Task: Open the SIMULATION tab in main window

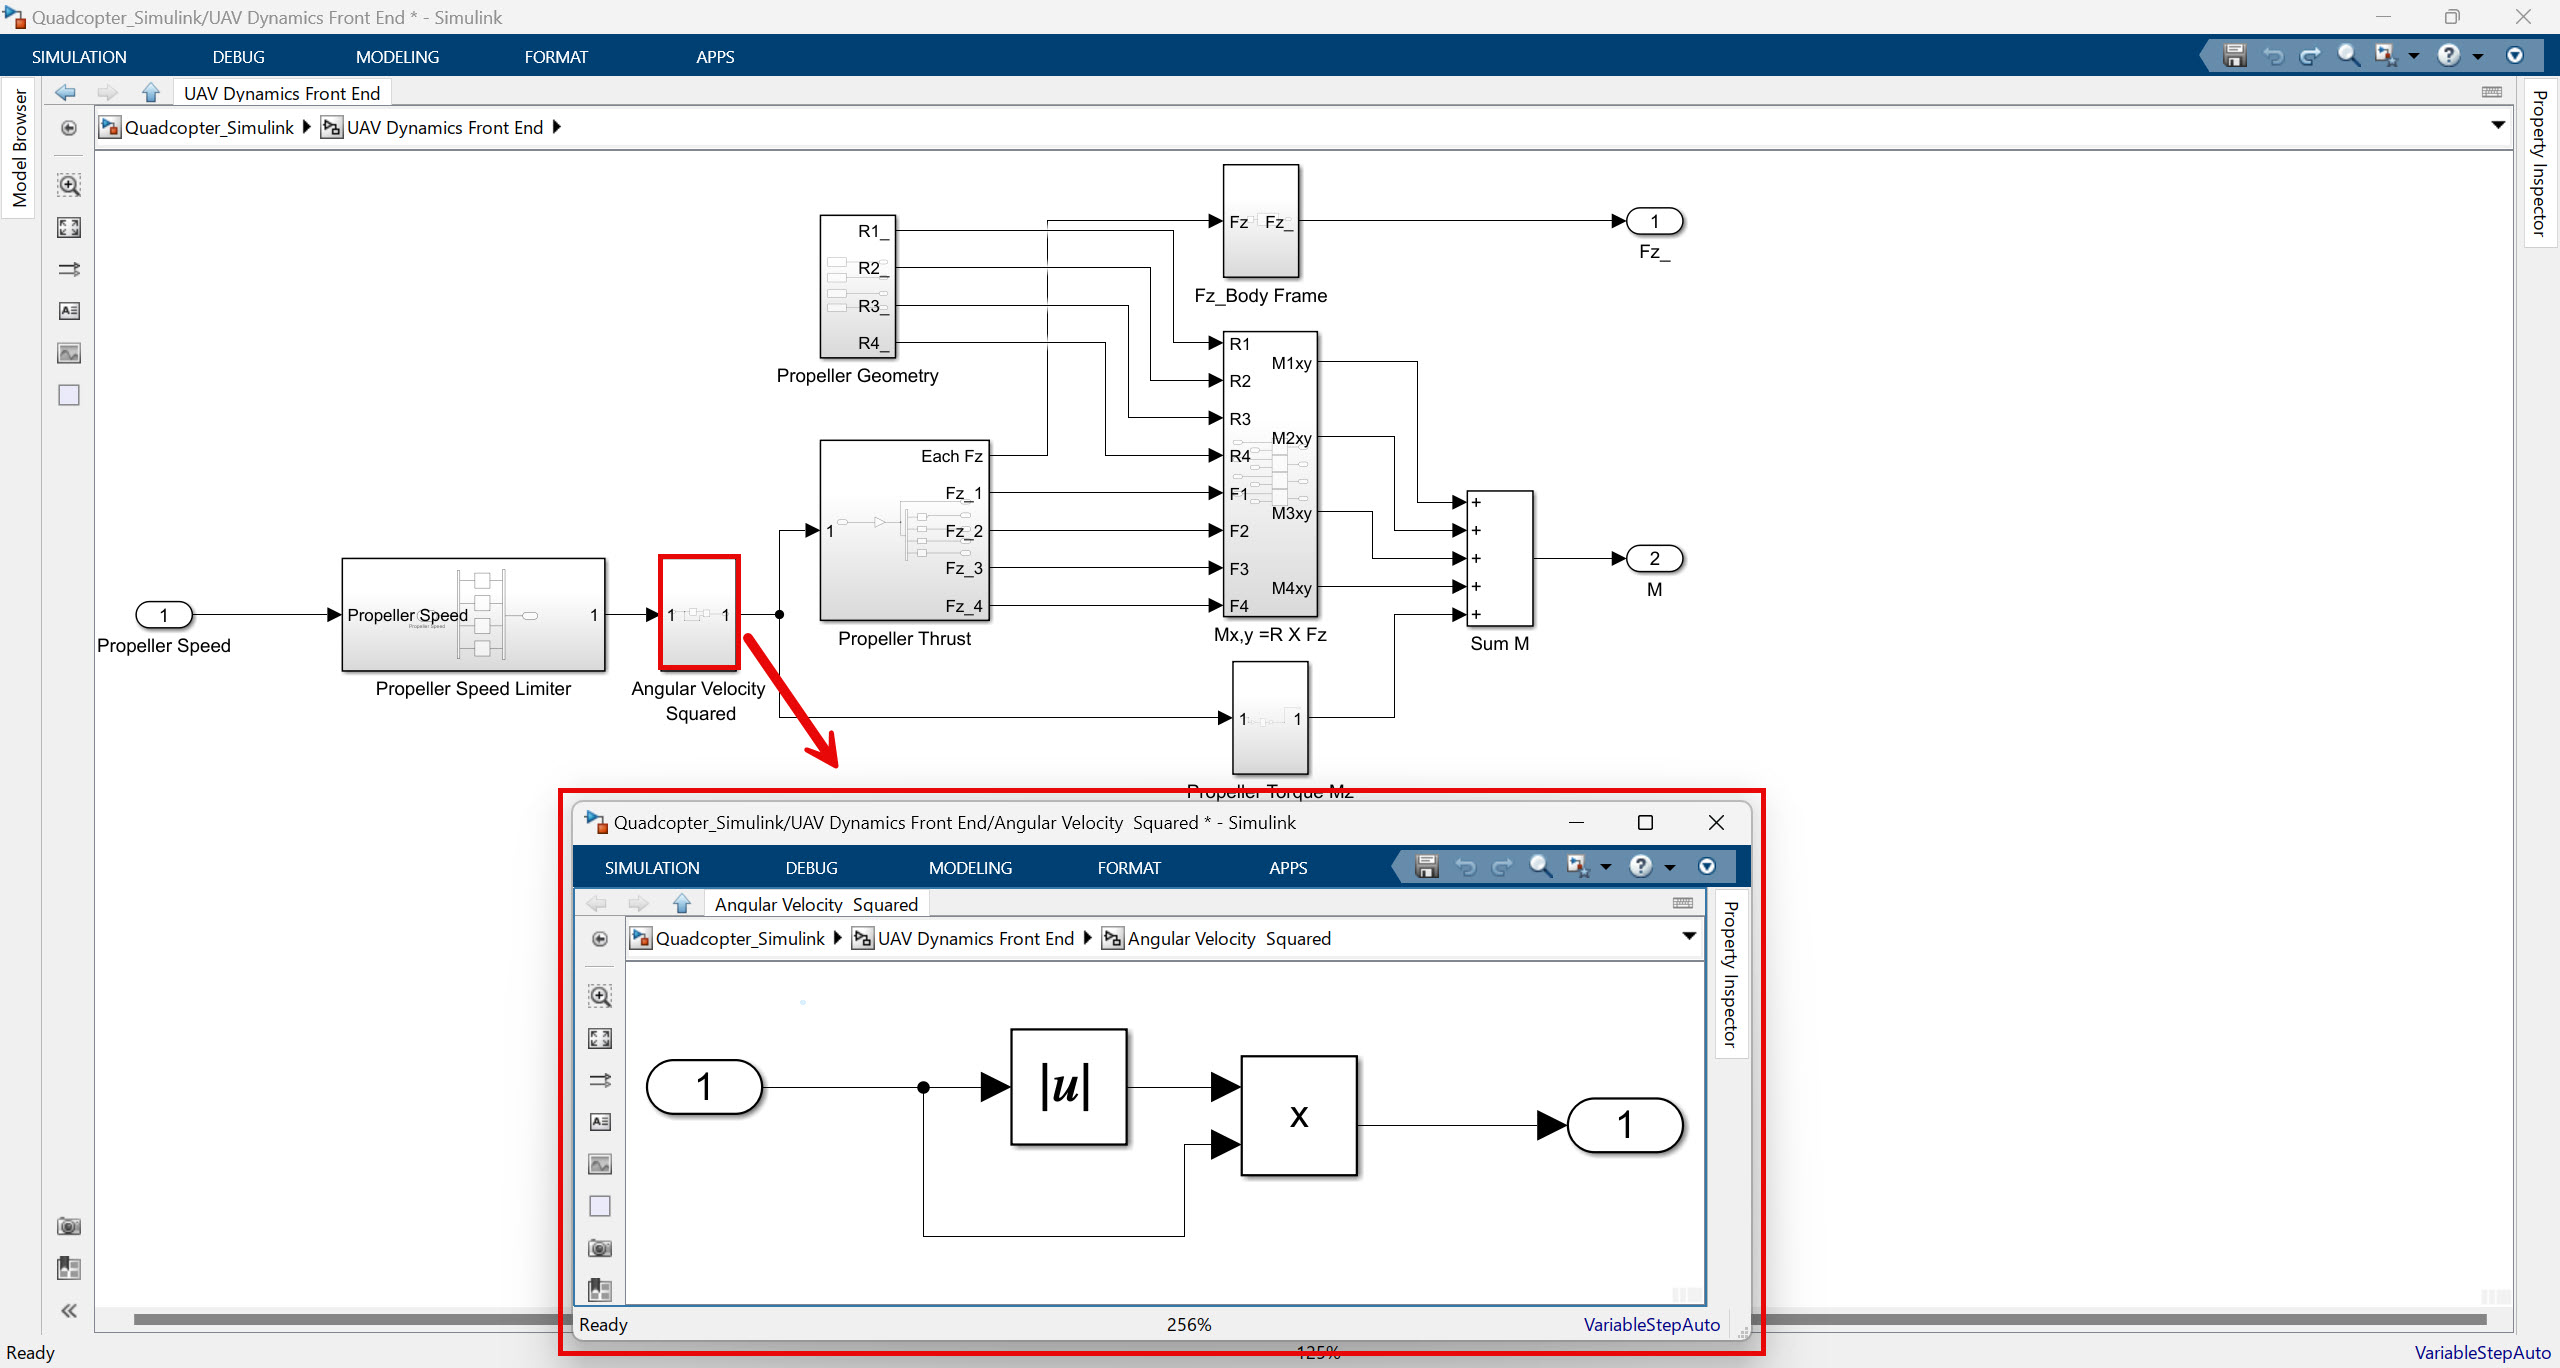Action: (79, 57)
